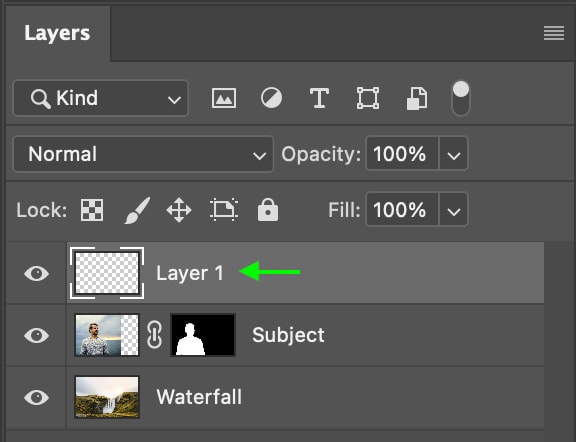Open the Layers panel menu
Viewport: 576px width, 442px height.
click(x=554, y=33)
